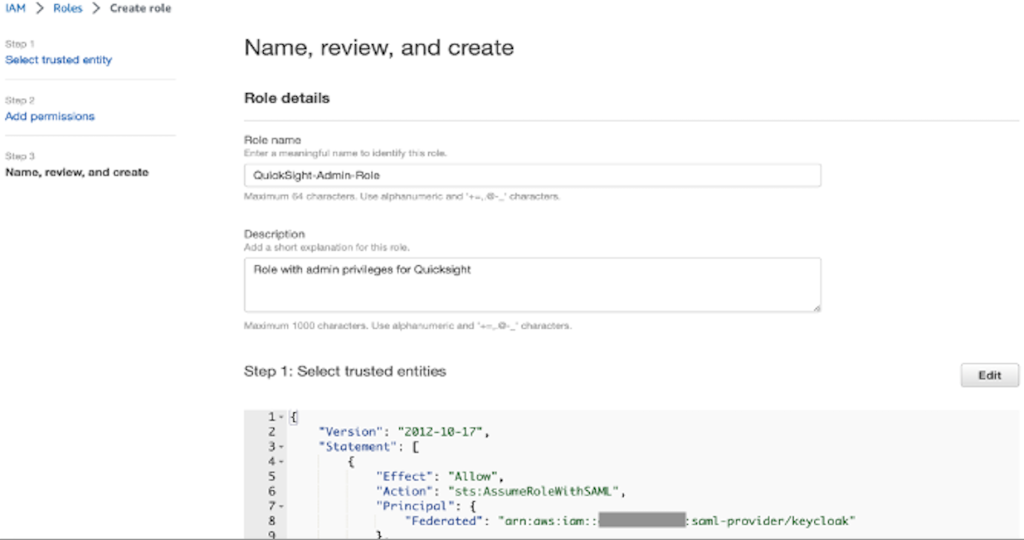
Task: Open Select trusted entity step
Action: click(x=59, y=59)
